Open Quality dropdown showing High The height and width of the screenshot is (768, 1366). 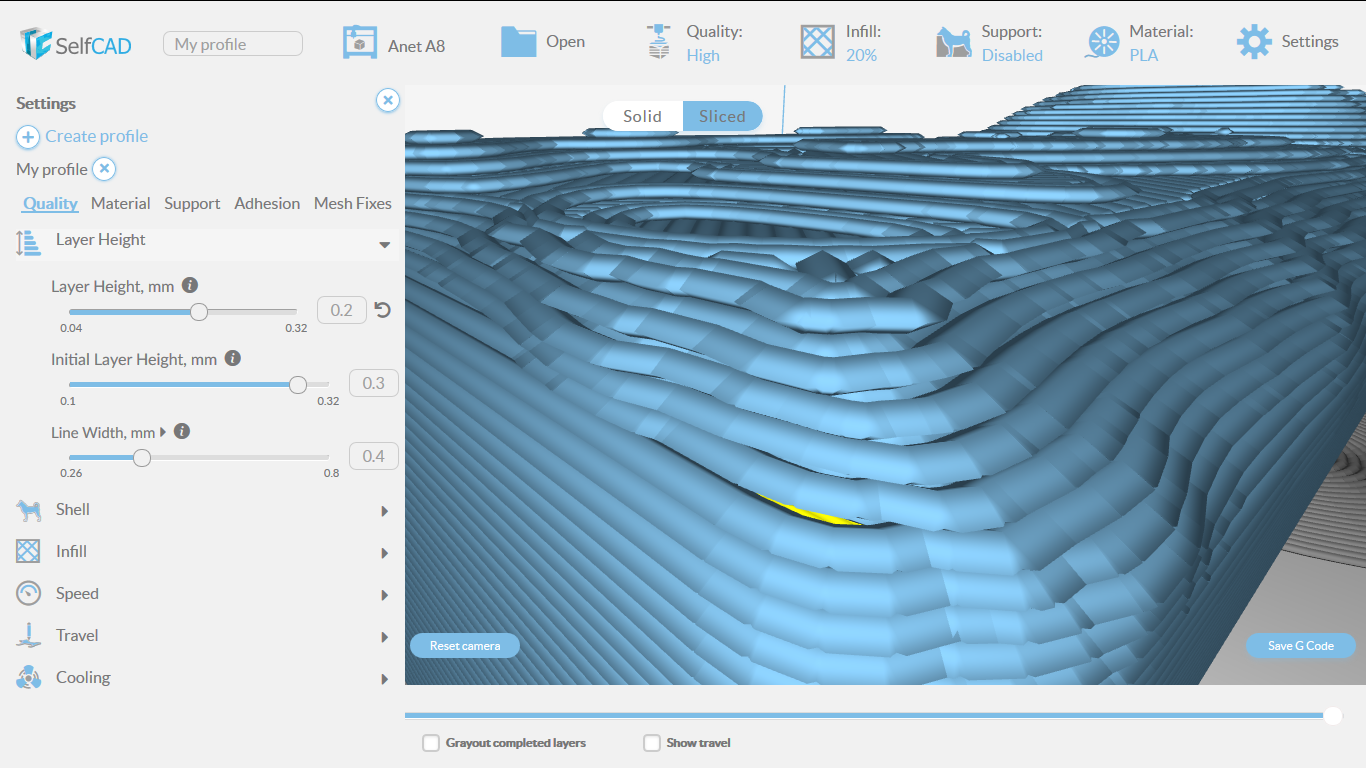tap(703, 55)
